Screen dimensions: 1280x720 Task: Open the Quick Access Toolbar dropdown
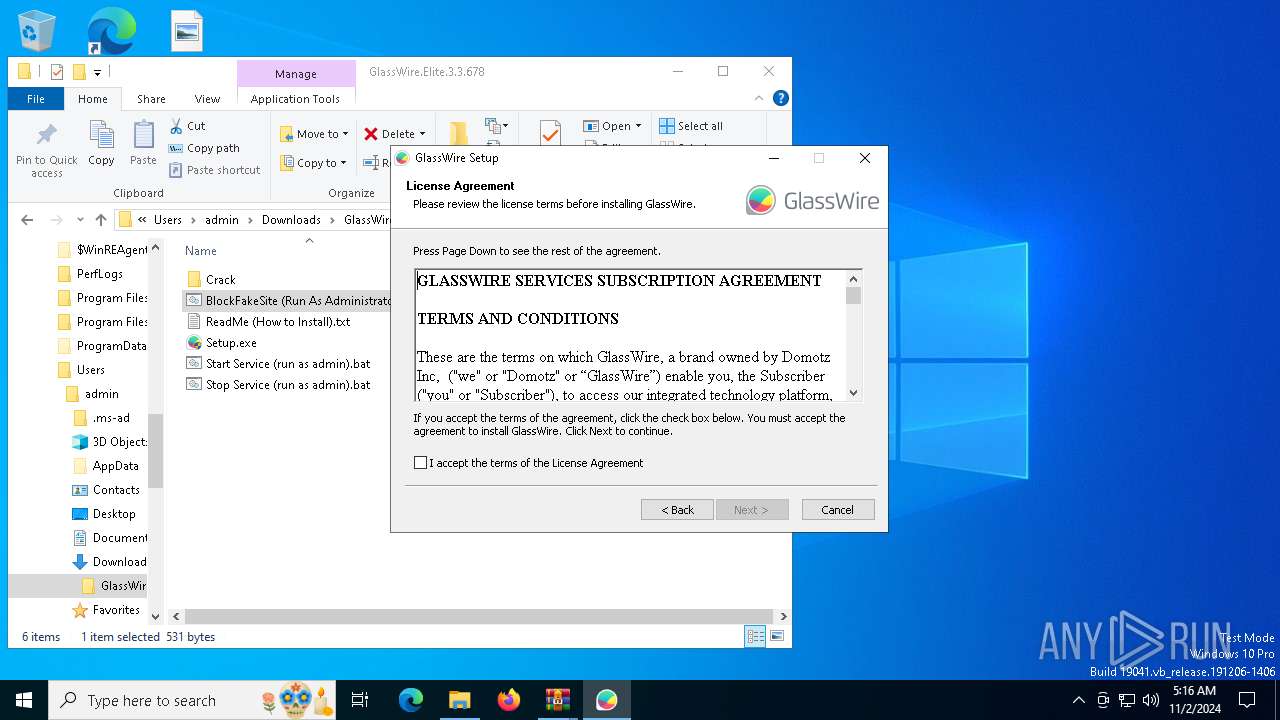(97, 72)
